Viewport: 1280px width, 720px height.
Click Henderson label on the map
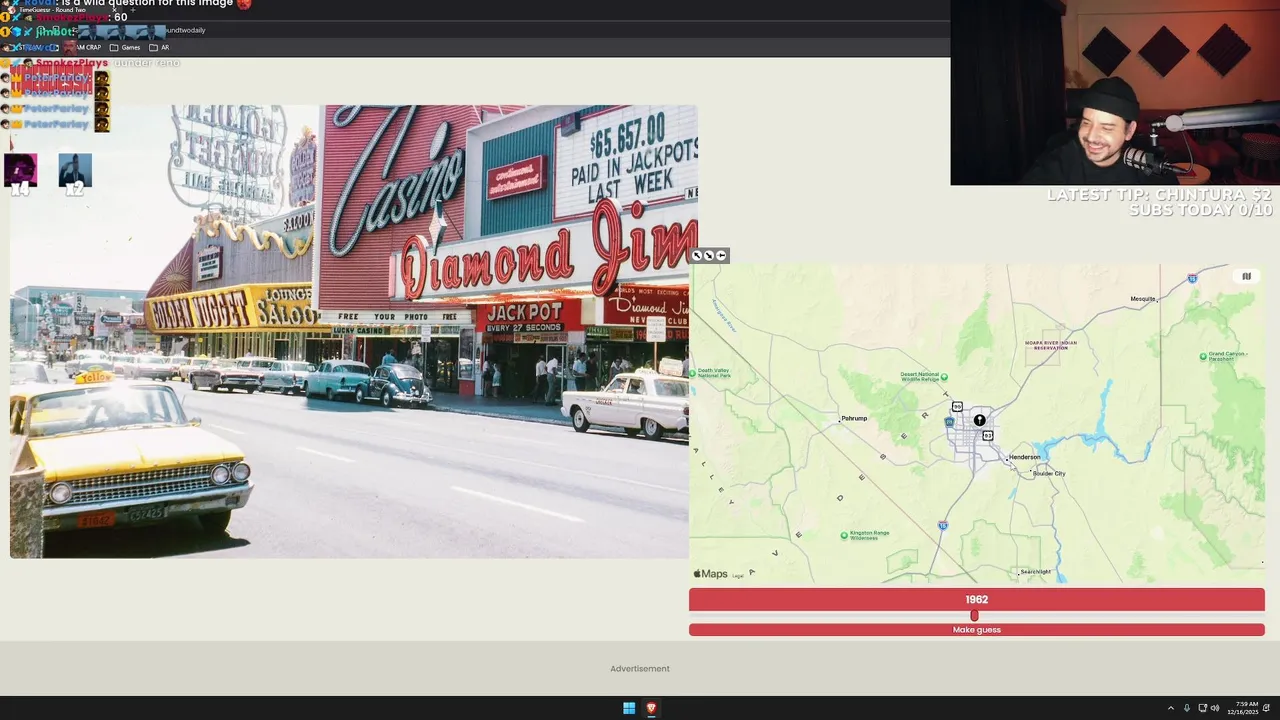1025,457
